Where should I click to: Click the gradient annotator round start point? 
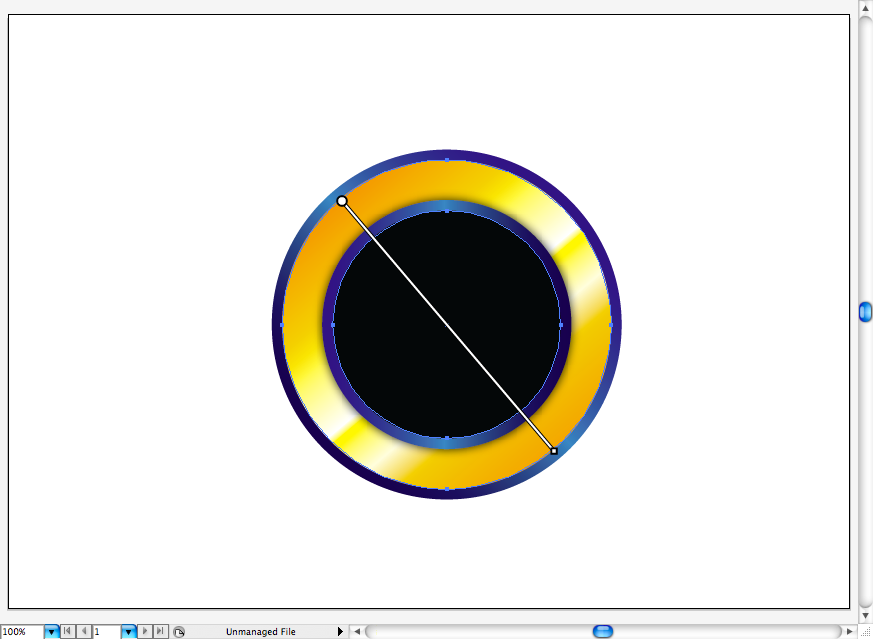click(342, 201)
